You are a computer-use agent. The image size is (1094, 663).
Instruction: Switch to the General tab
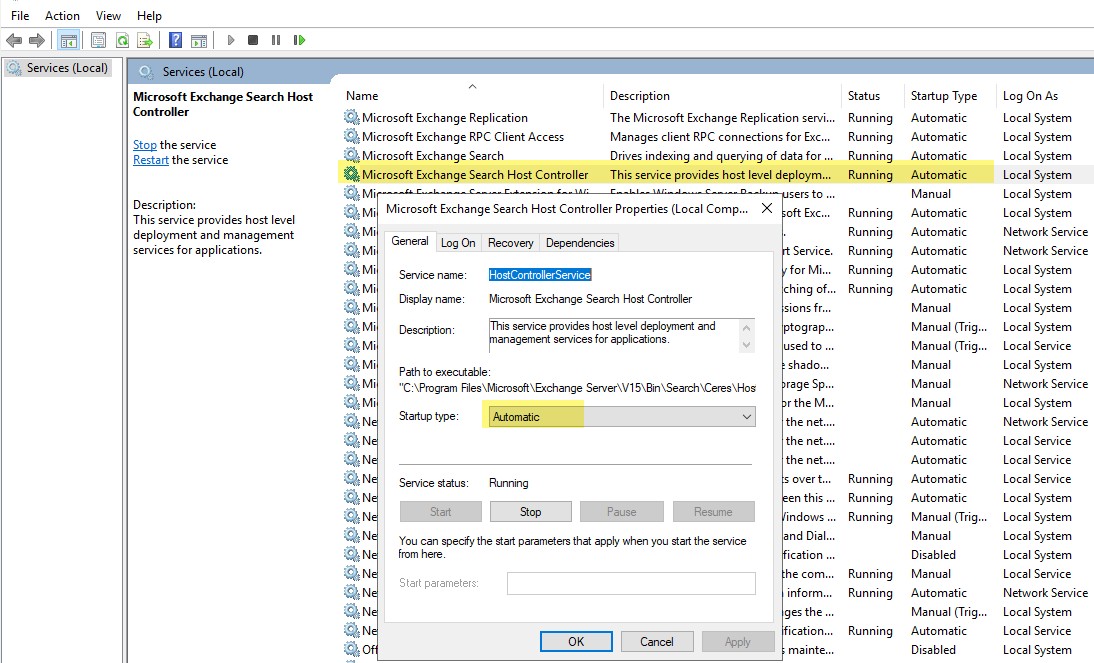410,241
